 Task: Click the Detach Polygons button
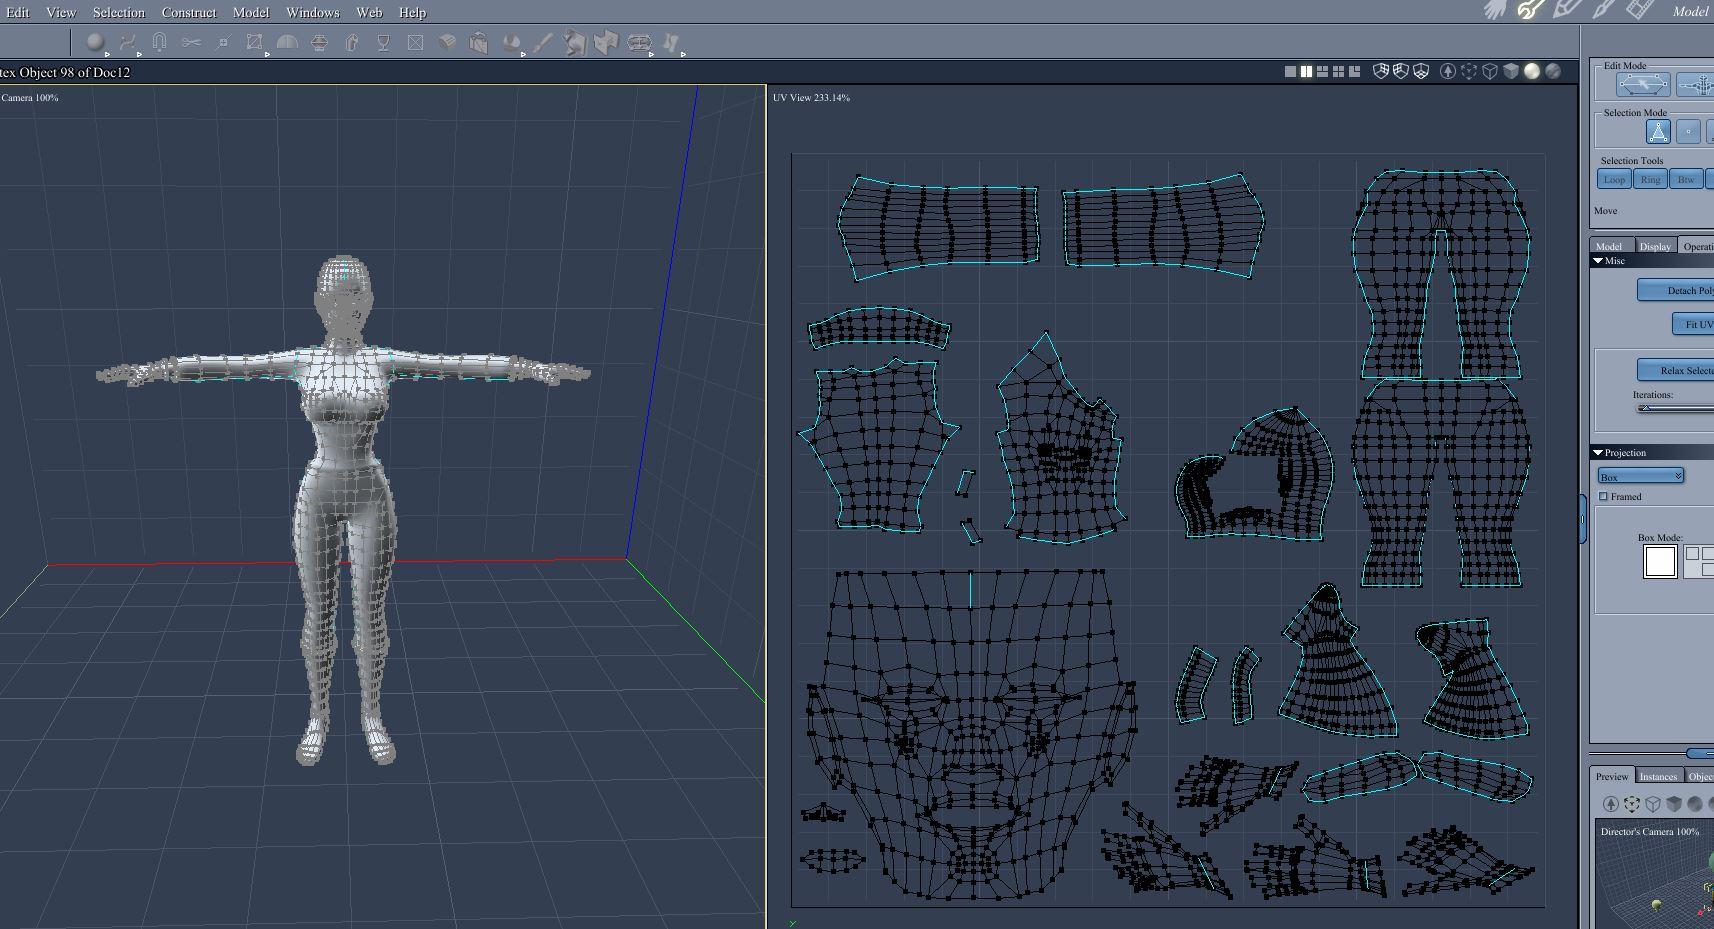click(1676, 290)
